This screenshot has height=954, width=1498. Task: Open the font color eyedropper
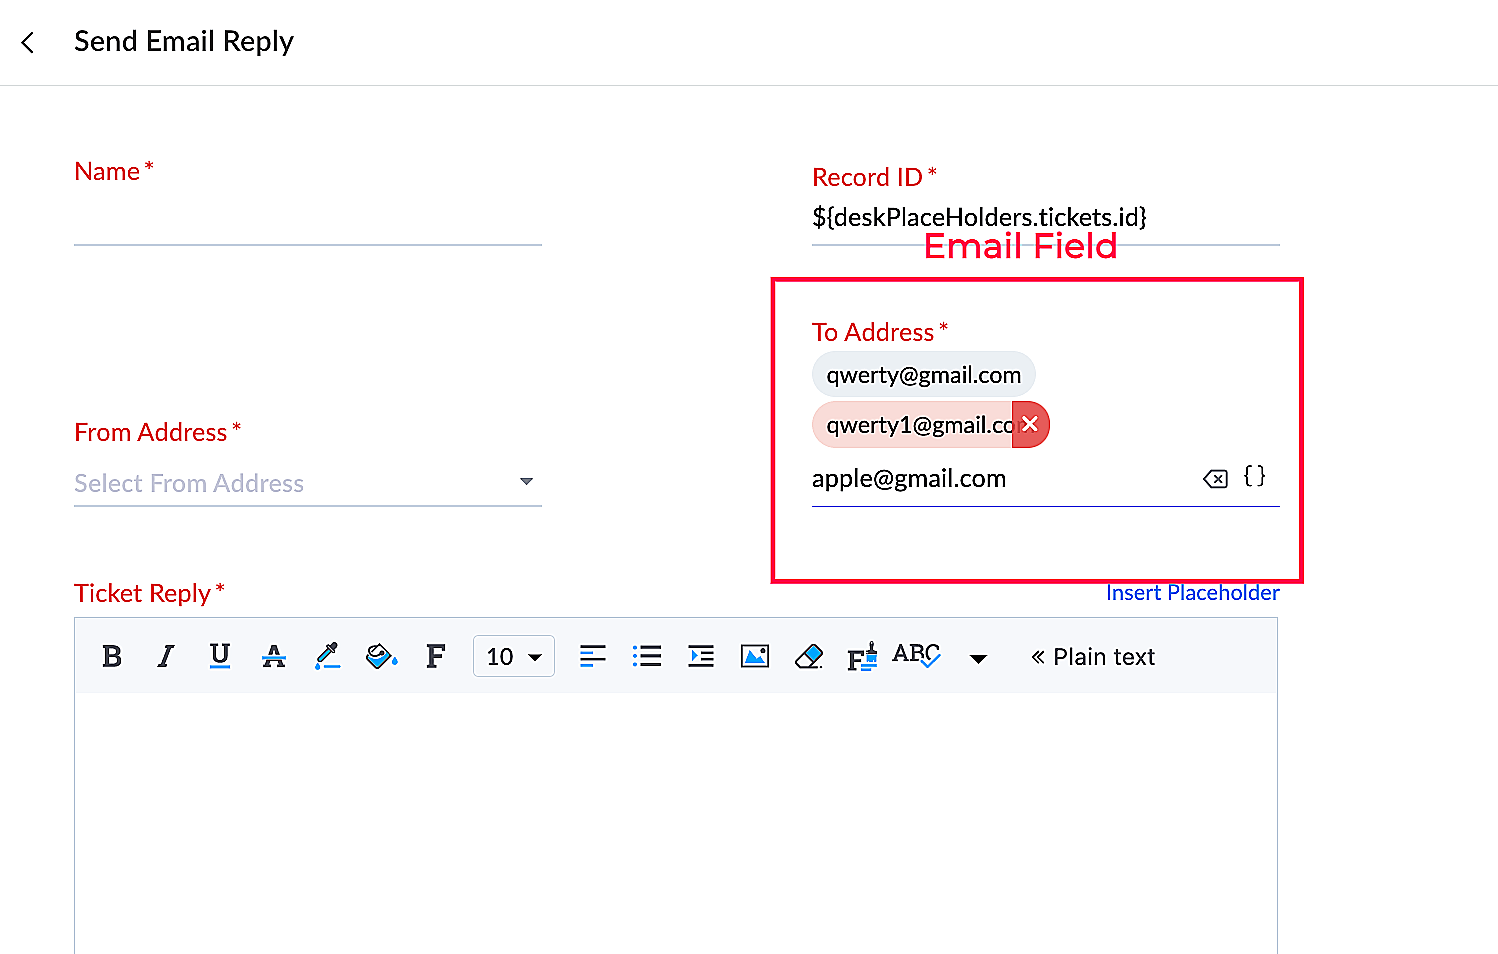coord(327,656)
